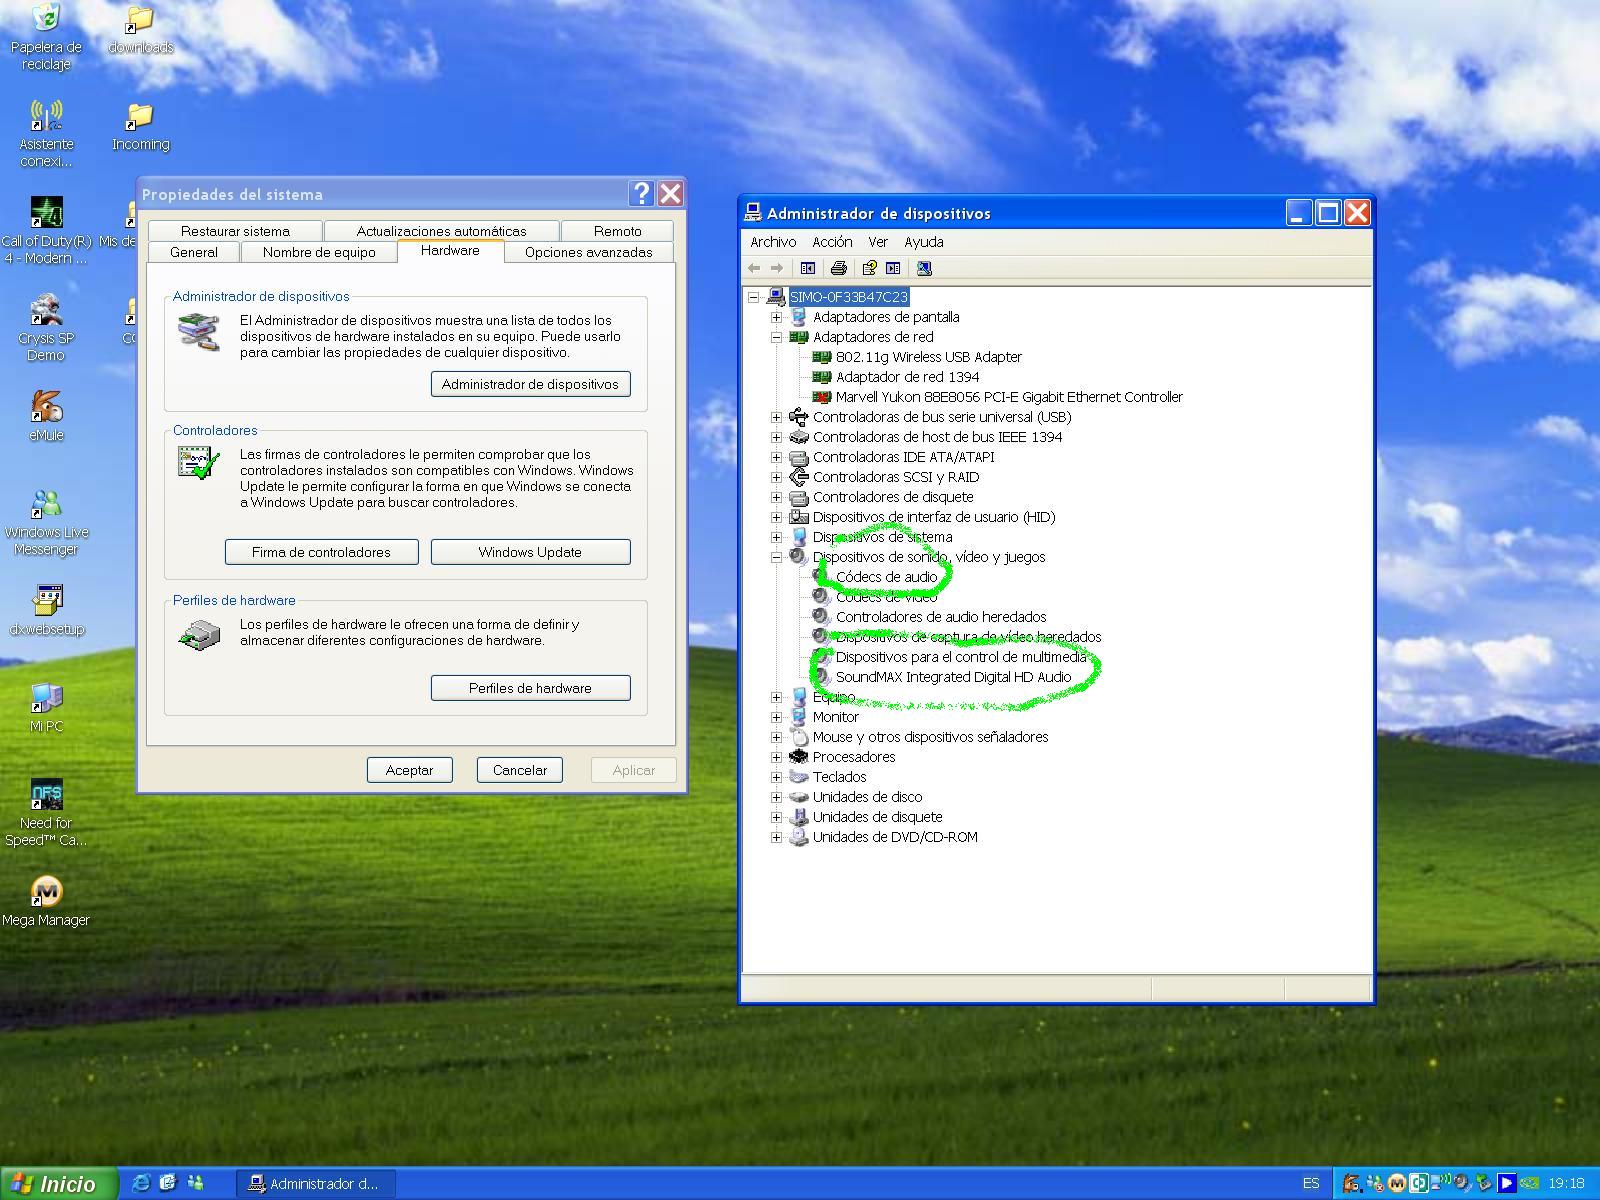Select the Asistente conexi... desktop shortcut
Image resolution: width=1600 pixels, height=1200 pixels.
click(46, 135)
